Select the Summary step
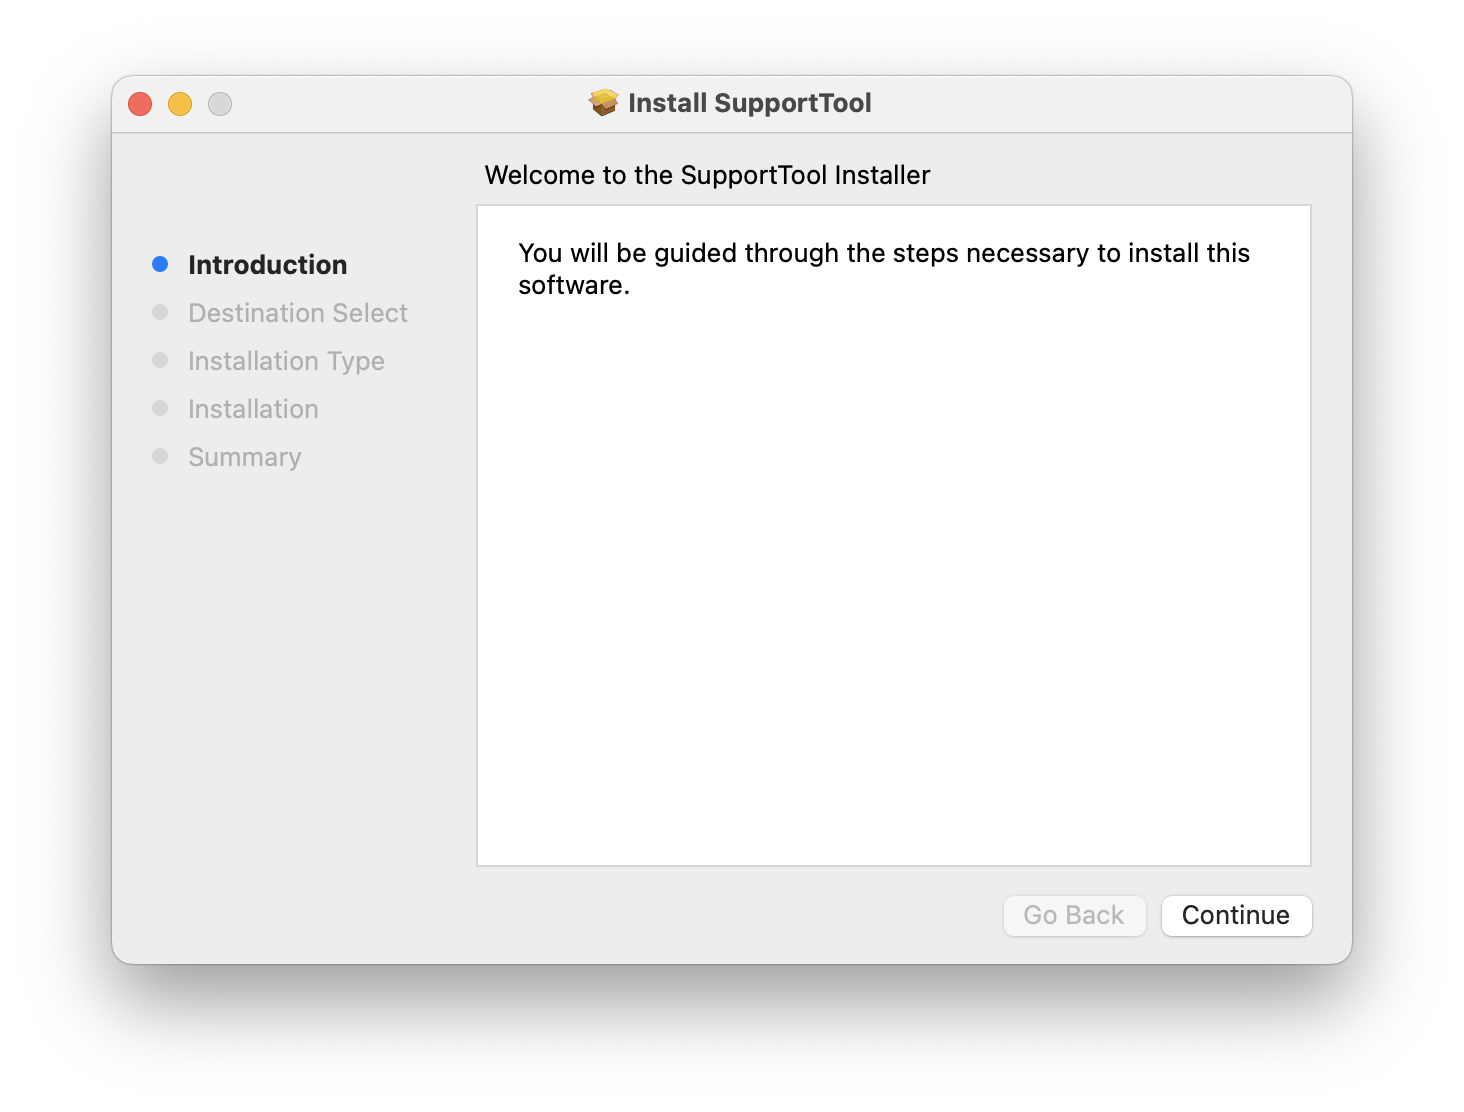Viewport: 1464px width, 1112px height. tap(245, 456)
